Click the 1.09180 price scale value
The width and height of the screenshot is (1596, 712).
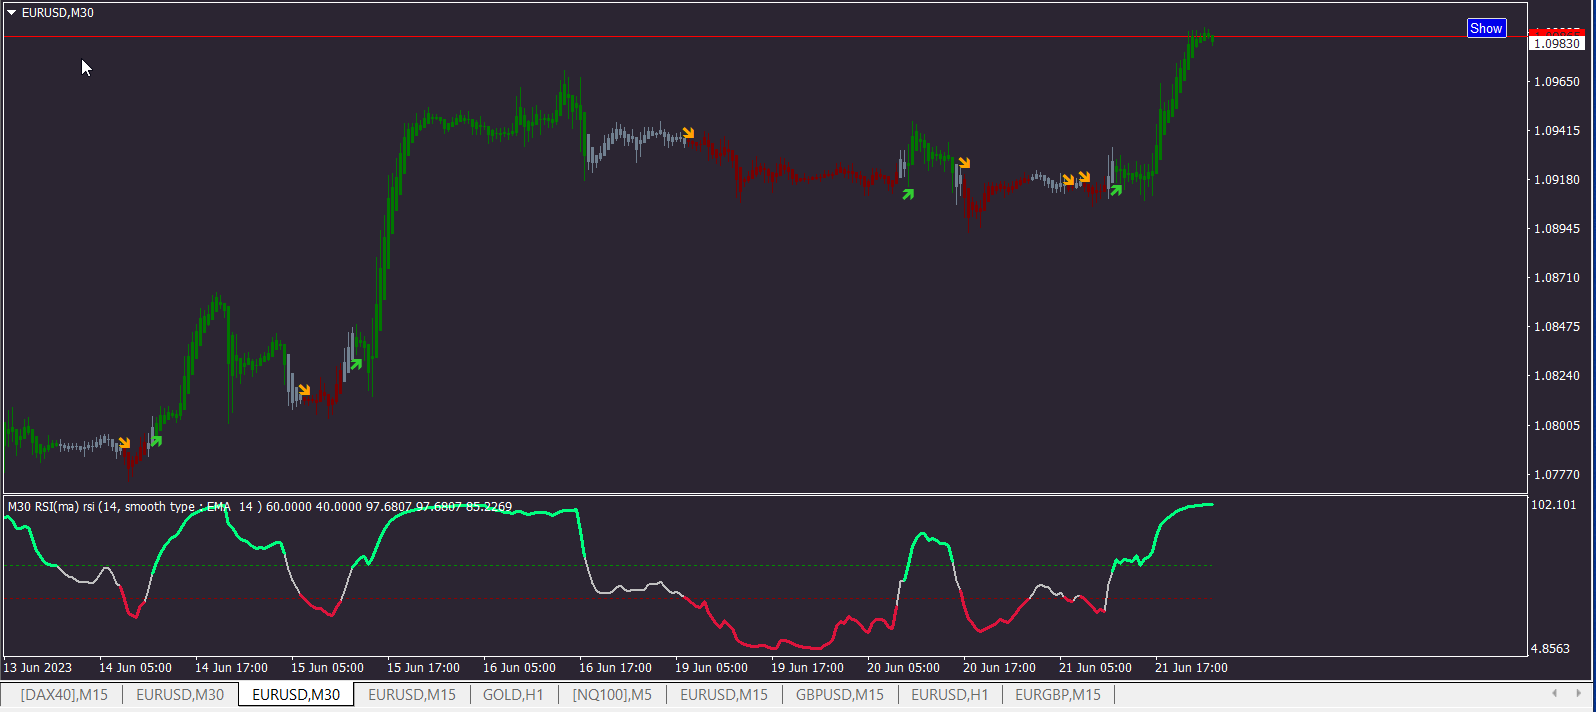pos(1557,180)
